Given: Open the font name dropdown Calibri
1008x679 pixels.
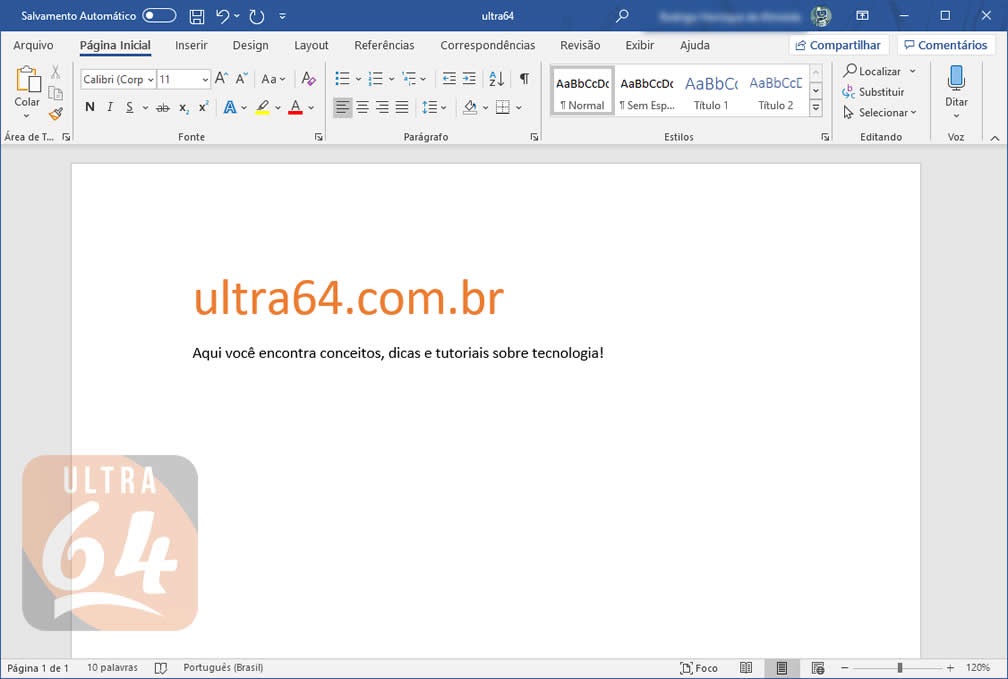Looking at the screenshot, I should click(118, 79).
